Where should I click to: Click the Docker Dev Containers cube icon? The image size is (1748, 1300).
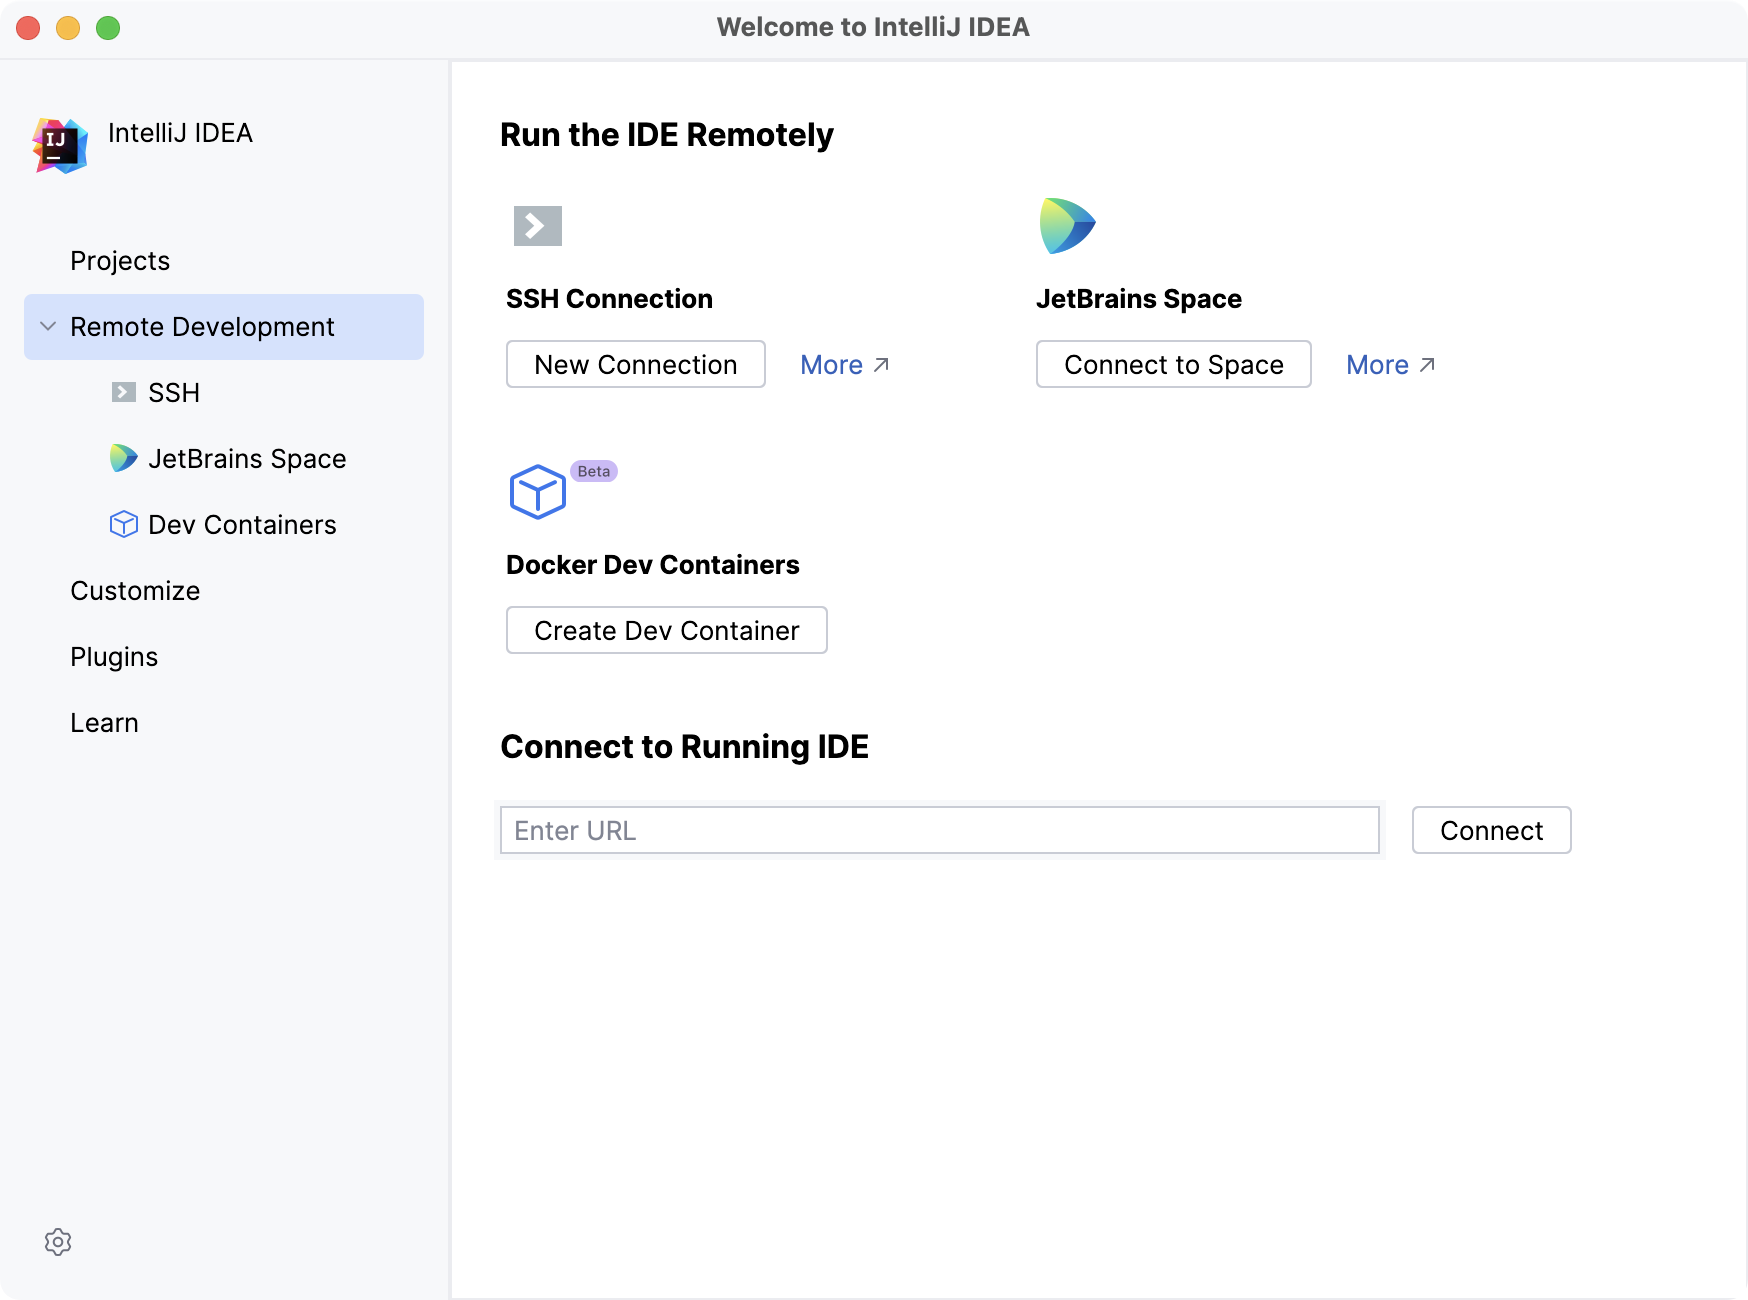pyautogui.click(x=538, y=491)
